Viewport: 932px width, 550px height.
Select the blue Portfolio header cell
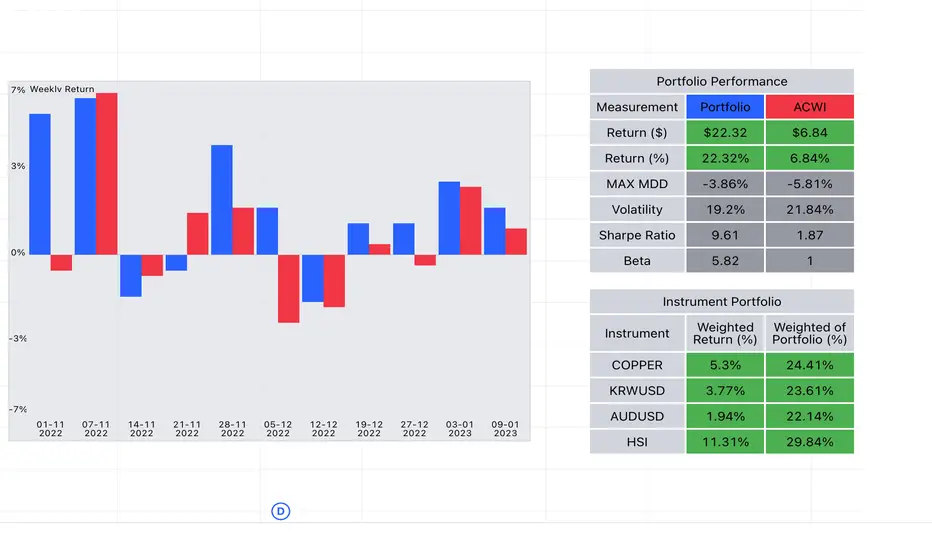[725, 107]
